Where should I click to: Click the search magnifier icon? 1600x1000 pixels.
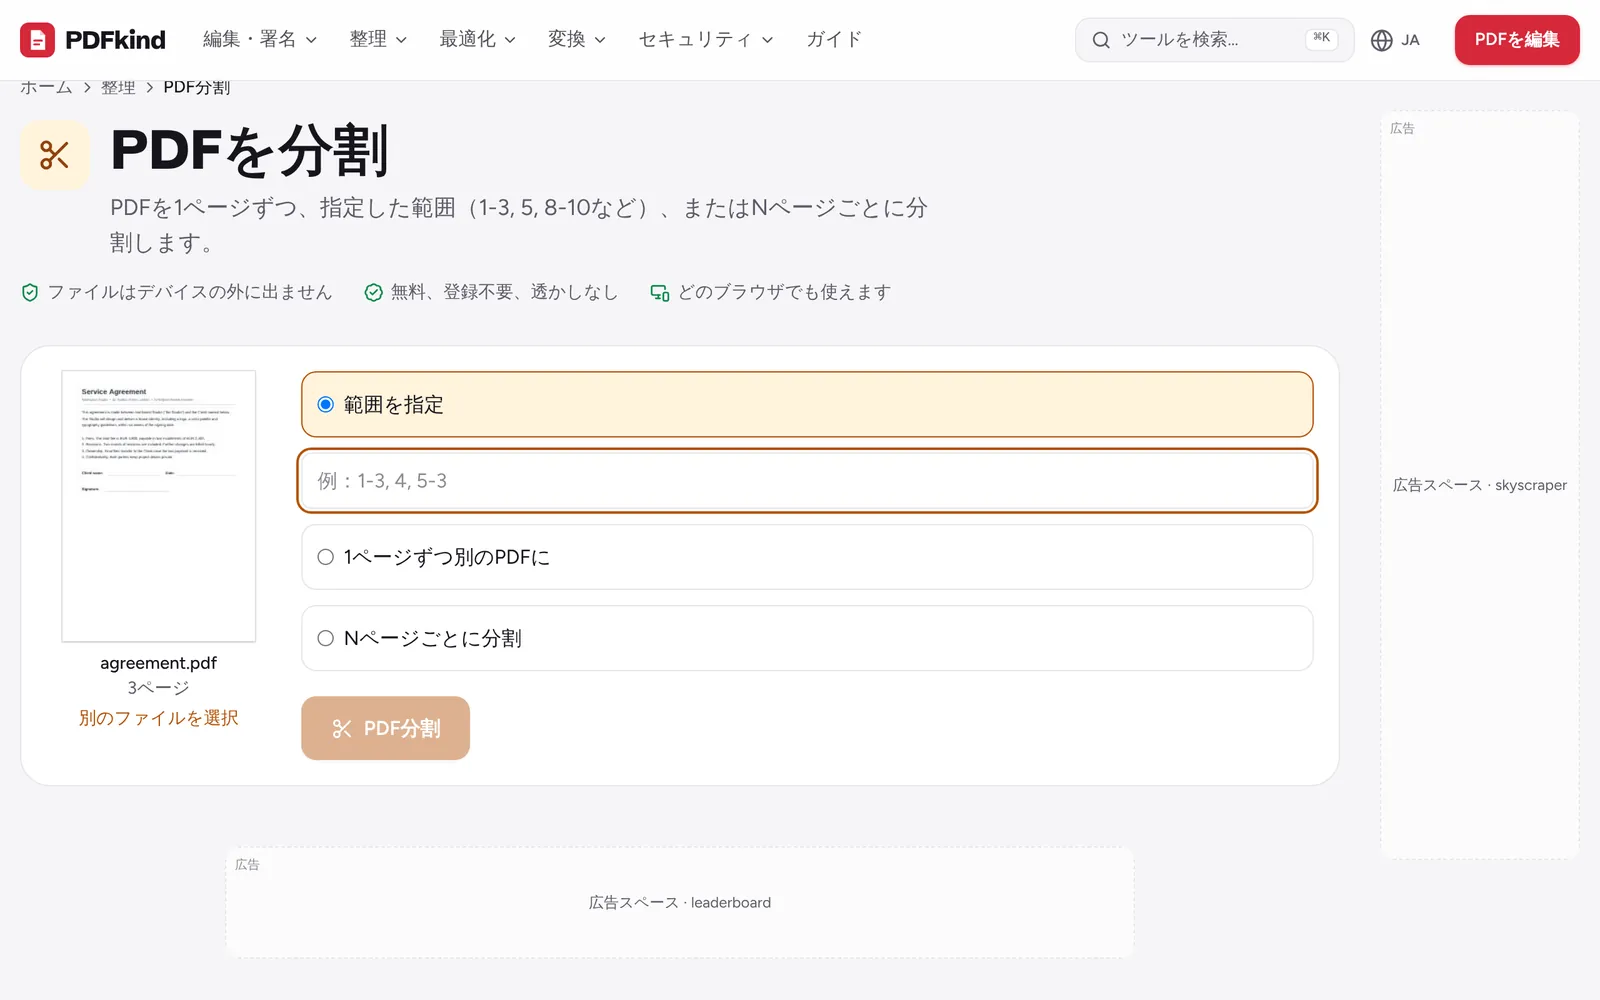pos(1101,40)
